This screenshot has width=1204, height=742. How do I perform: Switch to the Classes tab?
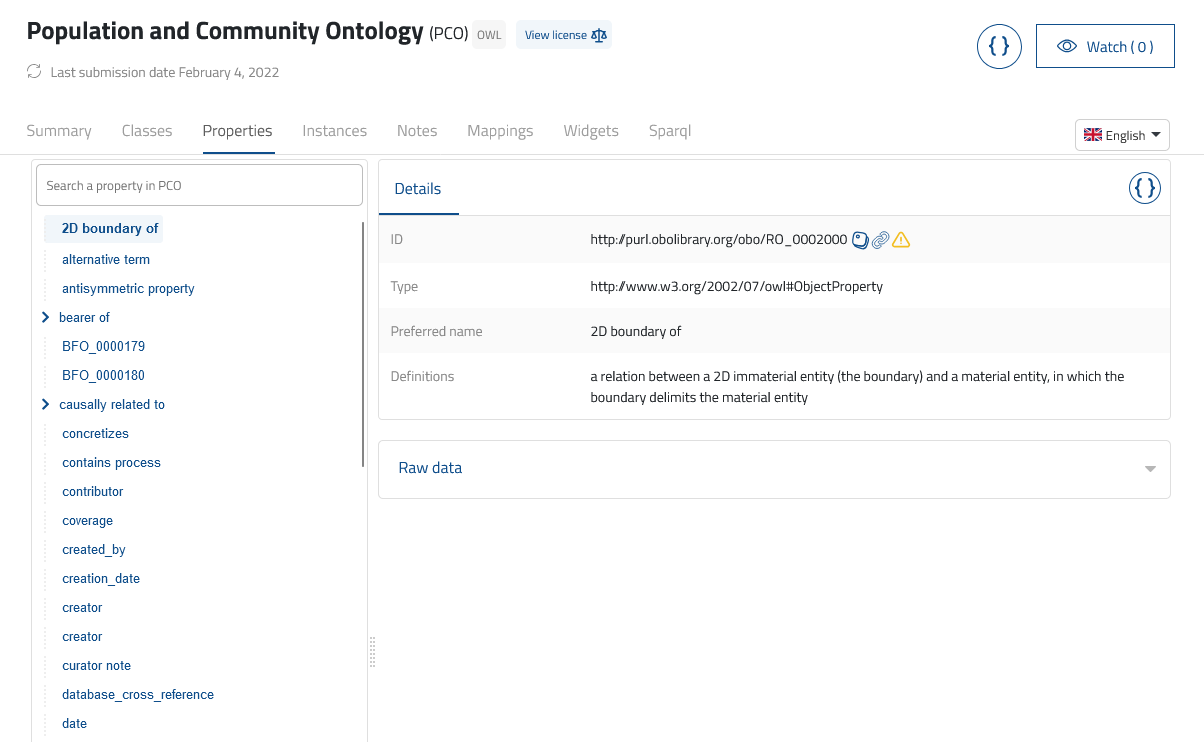146,130
